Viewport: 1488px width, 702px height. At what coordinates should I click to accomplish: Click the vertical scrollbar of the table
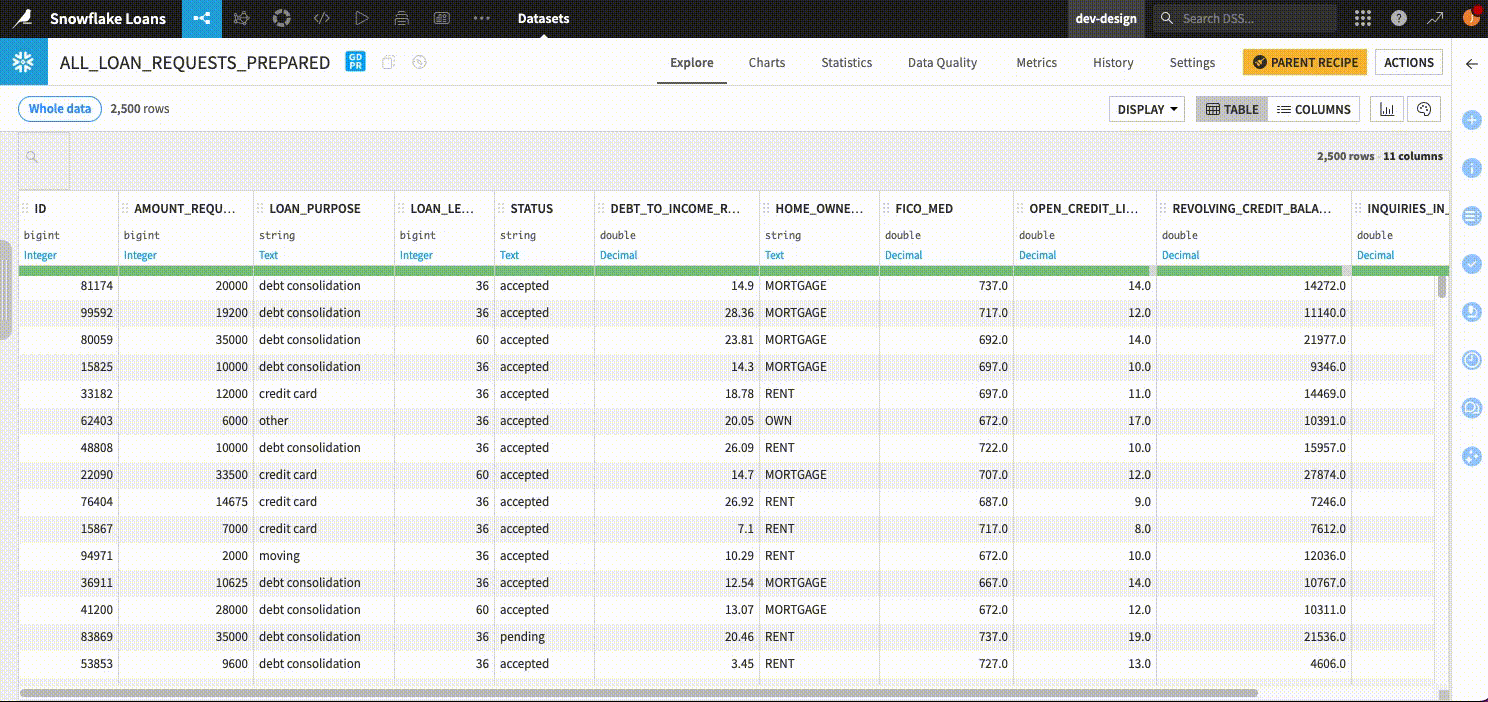pyautogui.click(x=1442, y=287)
